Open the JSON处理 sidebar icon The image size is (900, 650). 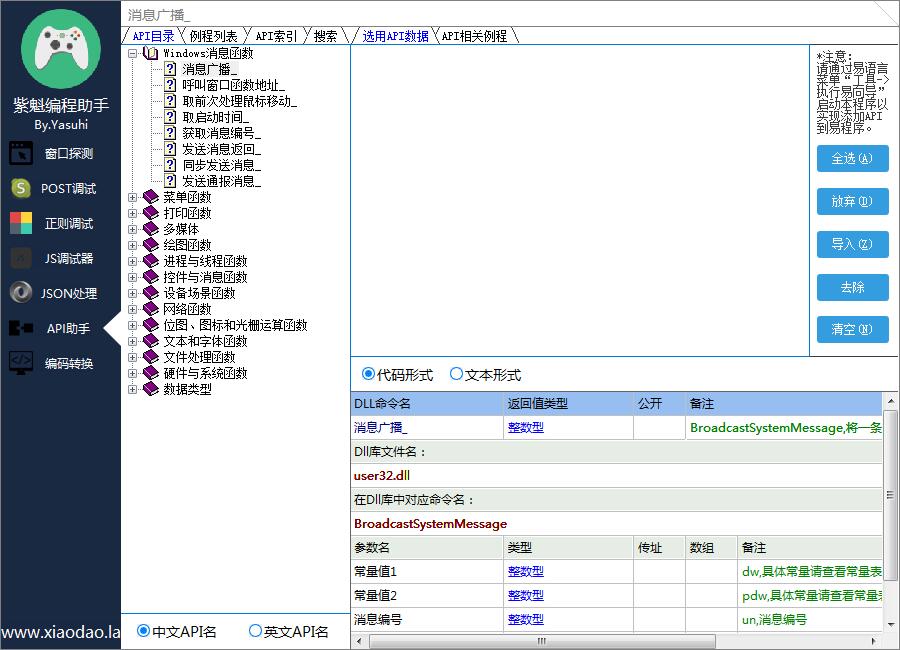(21, 293)
